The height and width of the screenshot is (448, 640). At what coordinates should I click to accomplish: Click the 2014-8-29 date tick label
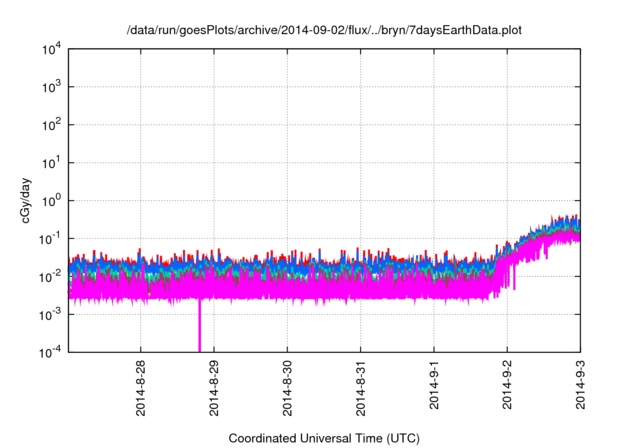point(214,388)
